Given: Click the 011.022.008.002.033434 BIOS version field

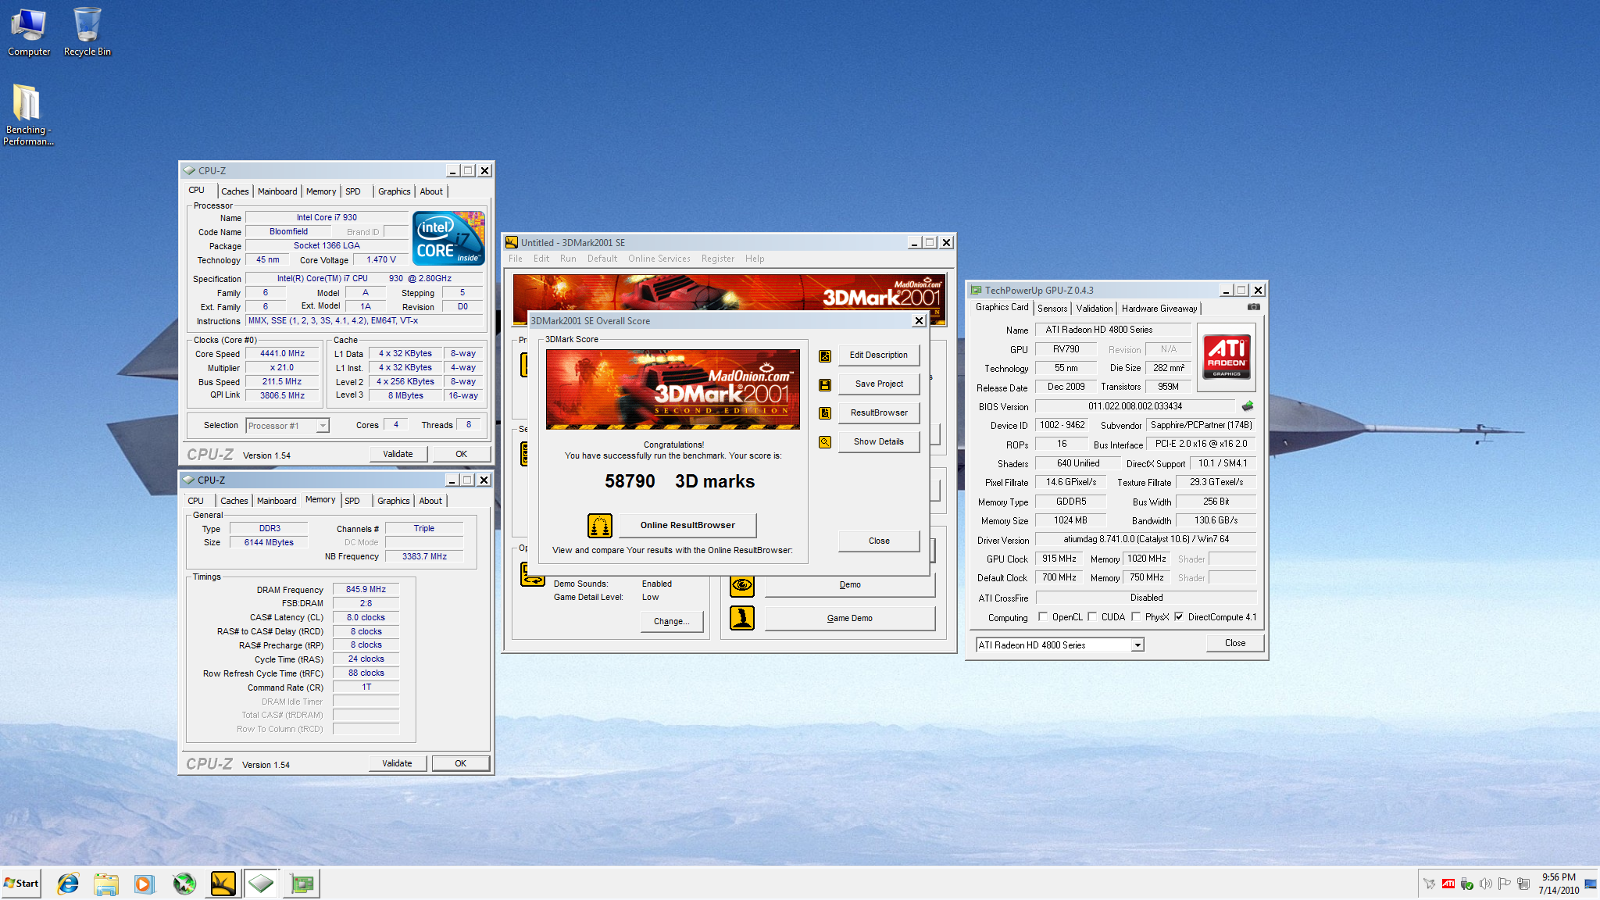Looking at the screenshot, I should [x=1135, y=406].
